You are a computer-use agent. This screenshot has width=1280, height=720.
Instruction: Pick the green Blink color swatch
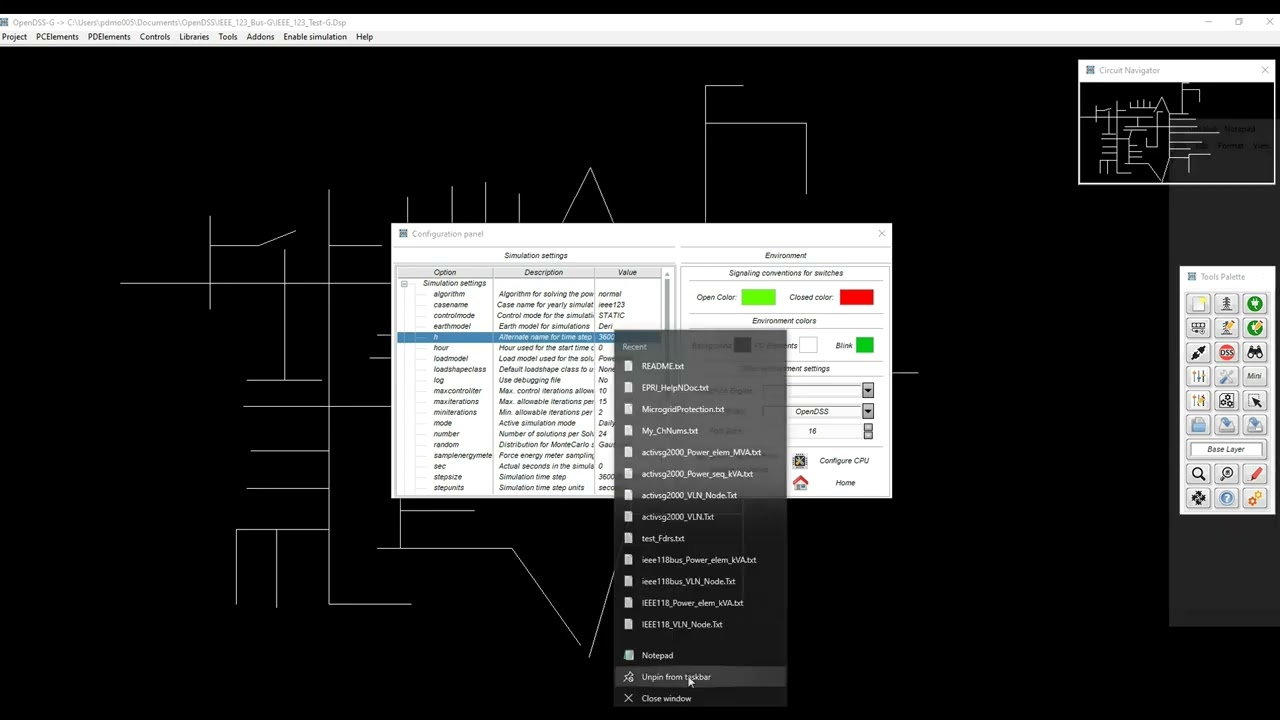point(865,345)
